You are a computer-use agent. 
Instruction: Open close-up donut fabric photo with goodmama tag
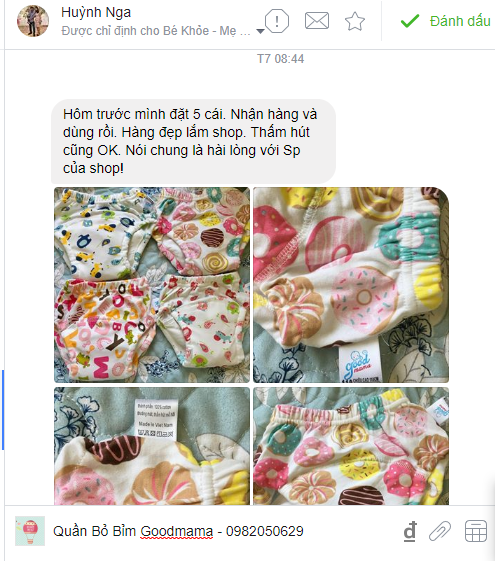(x=351, y=285)
